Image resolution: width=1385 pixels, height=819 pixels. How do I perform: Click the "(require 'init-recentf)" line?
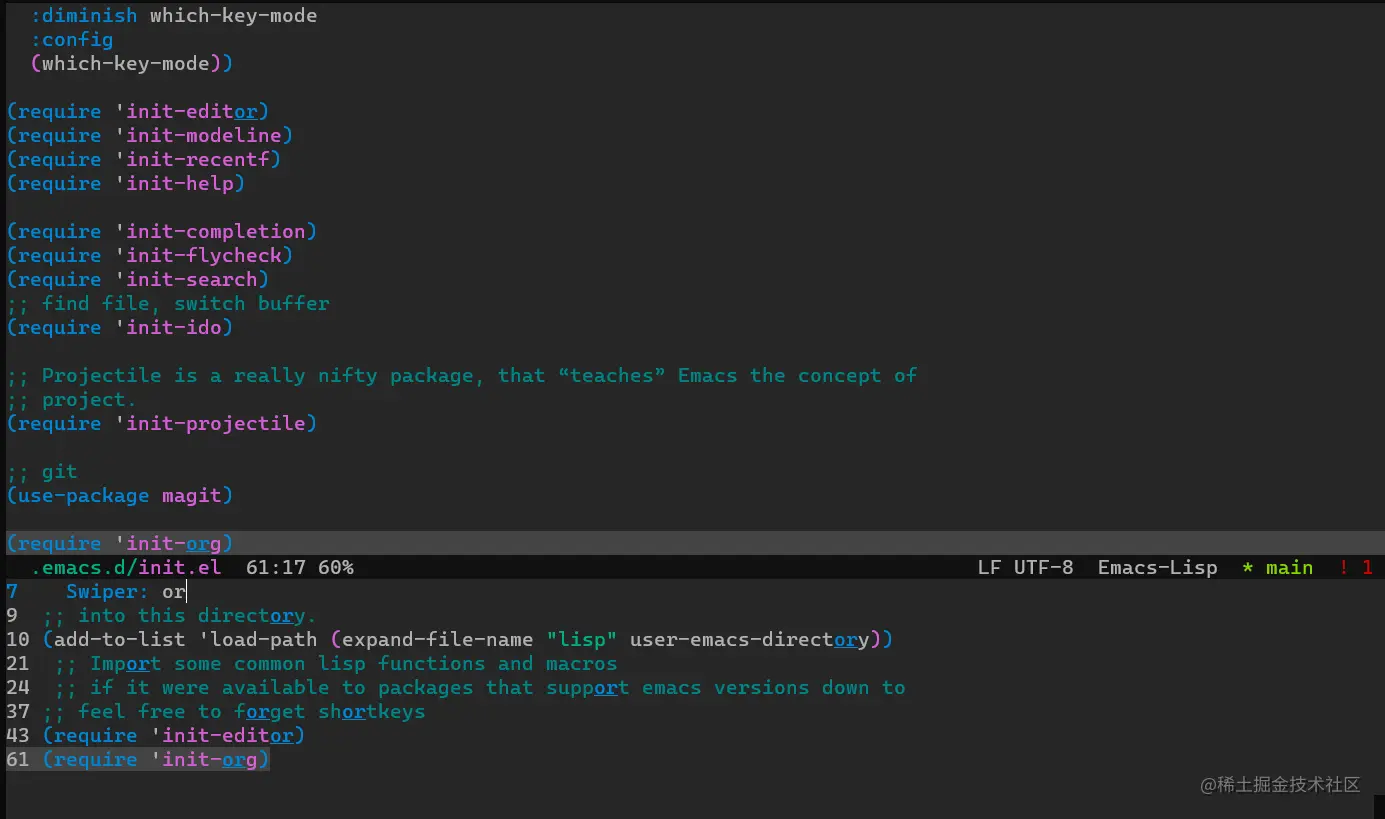pyautogui.click(x=144, y=159)
